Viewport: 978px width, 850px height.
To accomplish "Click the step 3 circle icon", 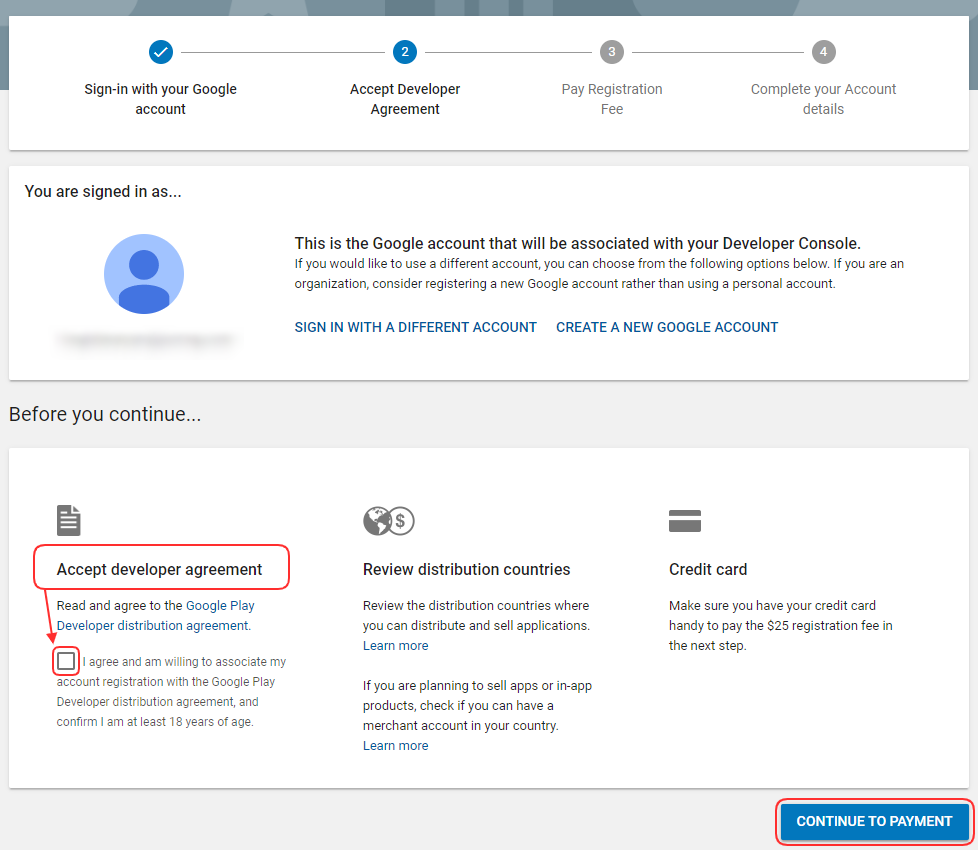I will (611, 51).
